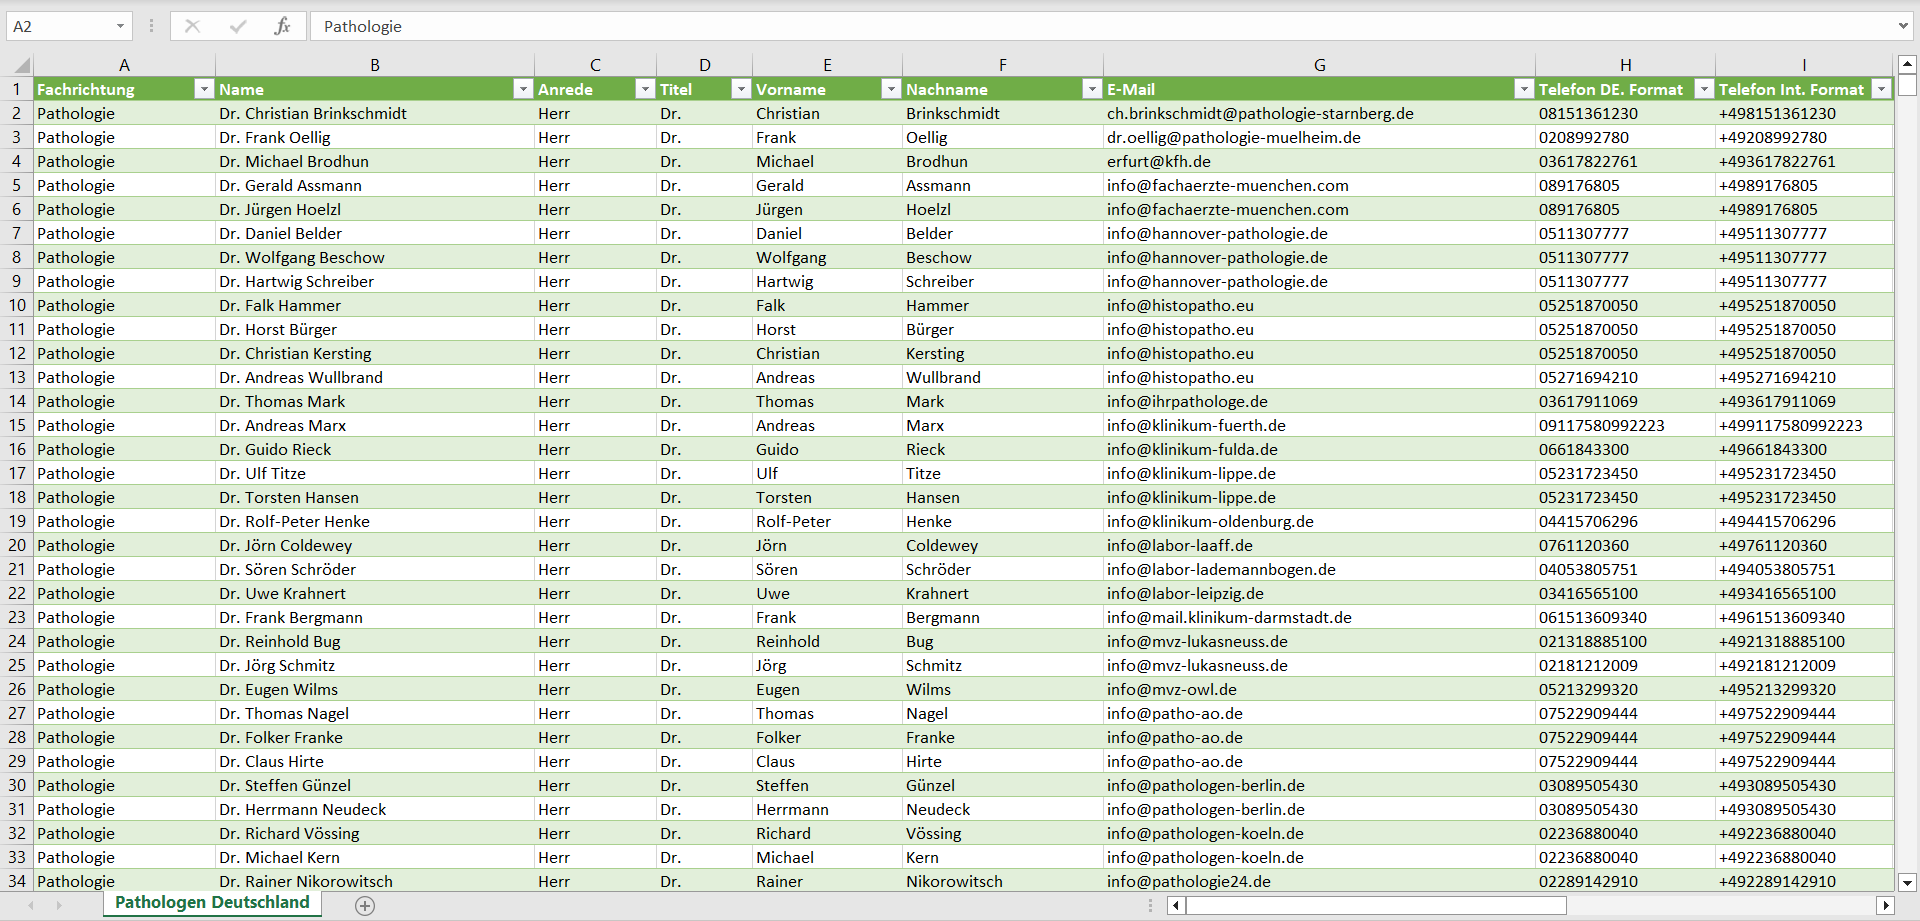Switch to Pathologen Deutschland sheet tab

pyautogui.click(x=212, y=902)
